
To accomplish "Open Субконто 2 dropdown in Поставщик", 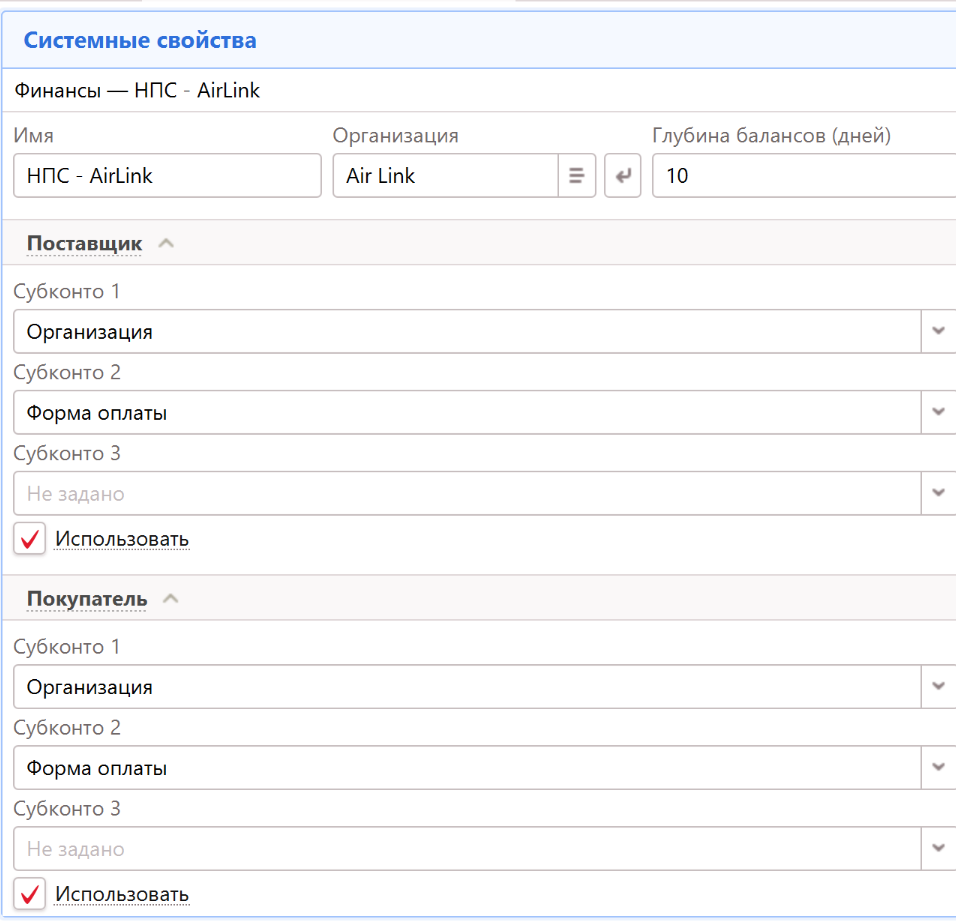I will [x=937, y=412].
